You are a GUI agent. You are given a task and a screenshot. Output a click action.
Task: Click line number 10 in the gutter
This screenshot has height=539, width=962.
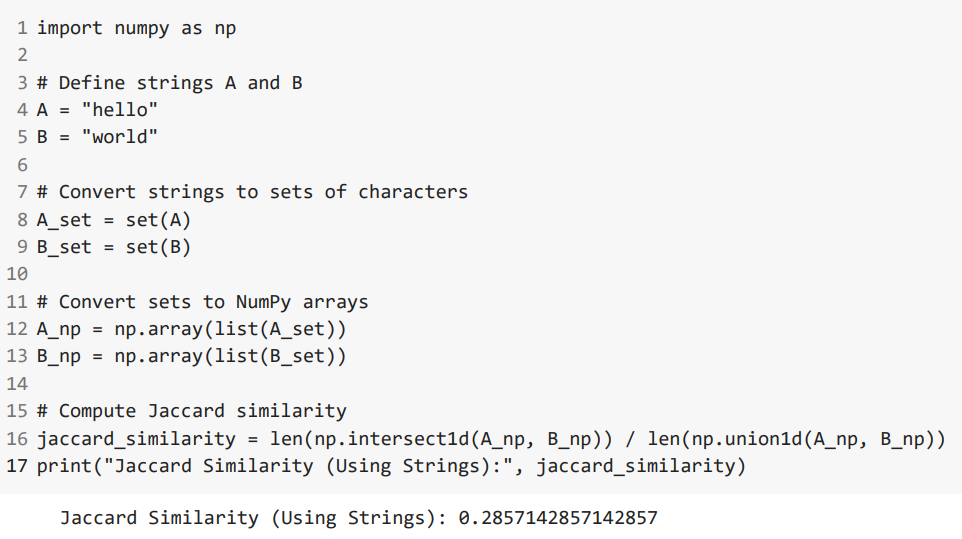point(17,274)
